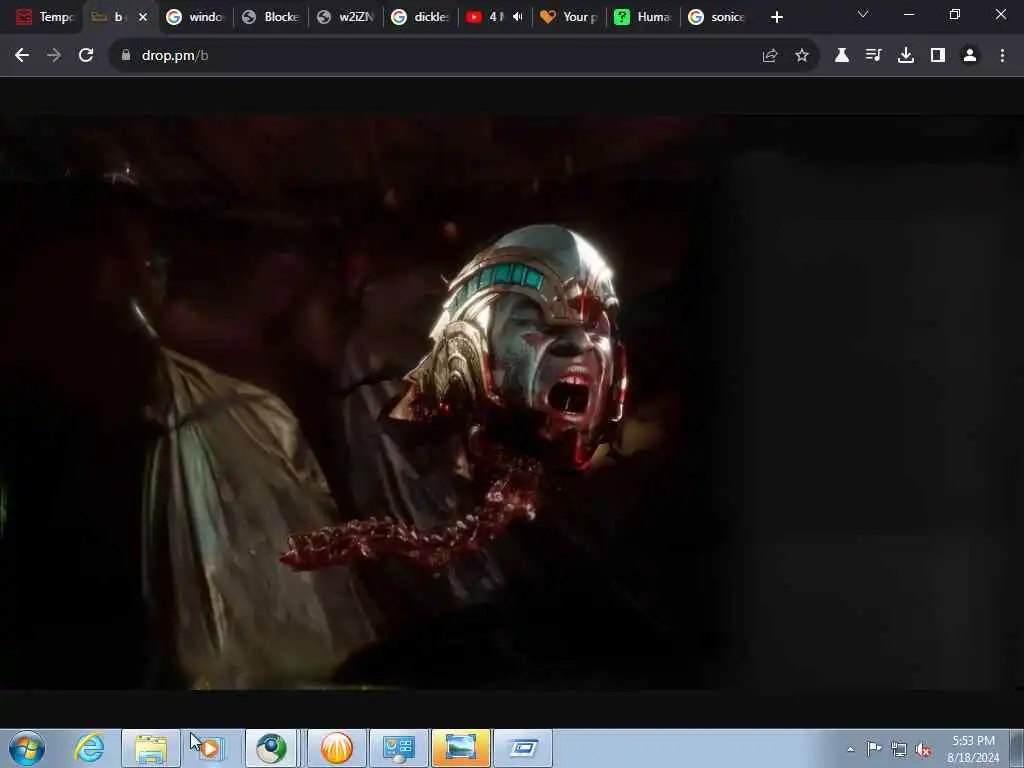Go back to the previous page
Screen dimensions: 1024x768
pos(22,56)
